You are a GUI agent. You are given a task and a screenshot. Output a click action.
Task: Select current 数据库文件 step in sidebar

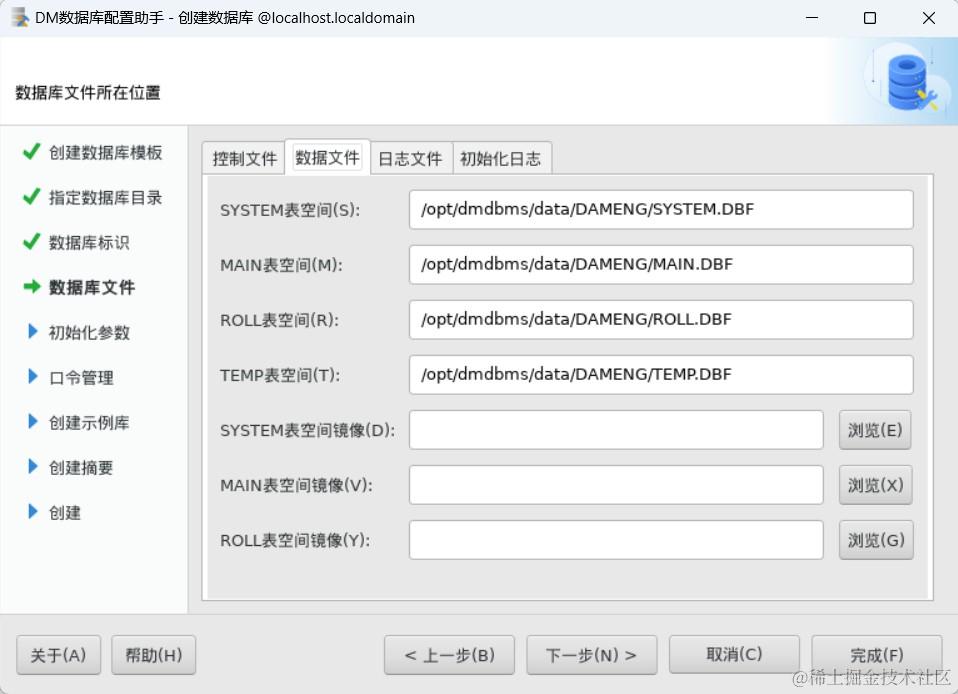(92, 287)
